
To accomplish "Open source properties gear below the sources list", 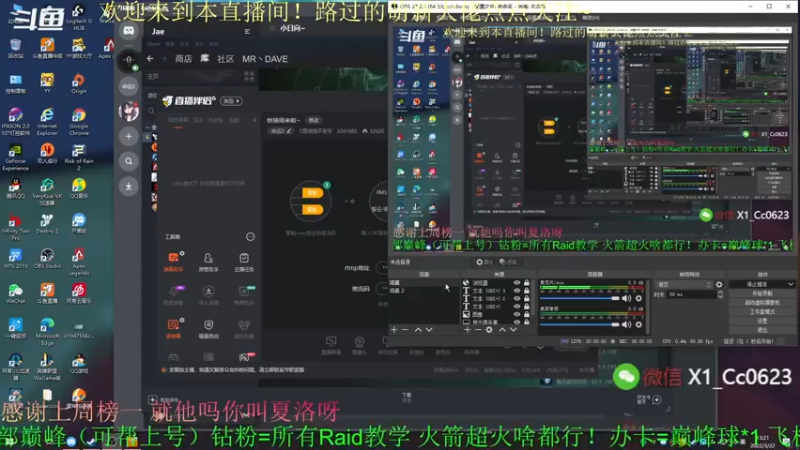I will click(489, 330).
